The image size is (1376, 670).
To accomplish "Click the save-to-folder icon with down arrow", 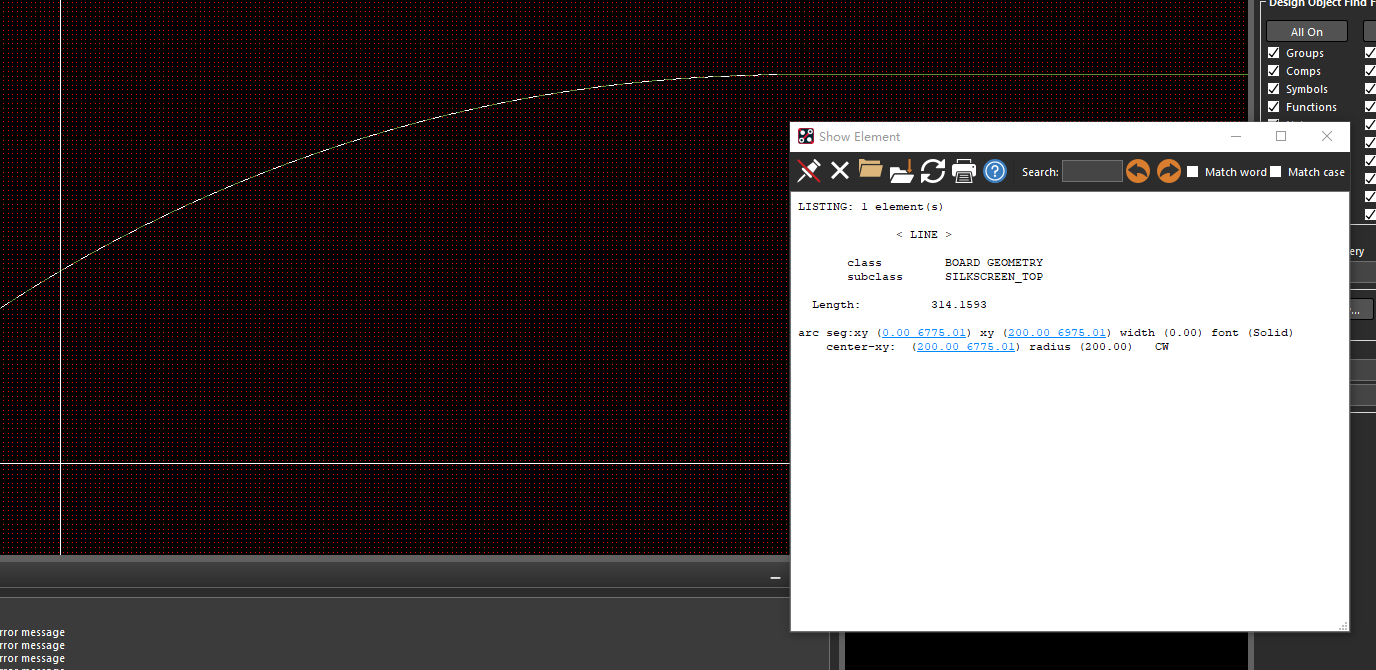I will point(901,171).
